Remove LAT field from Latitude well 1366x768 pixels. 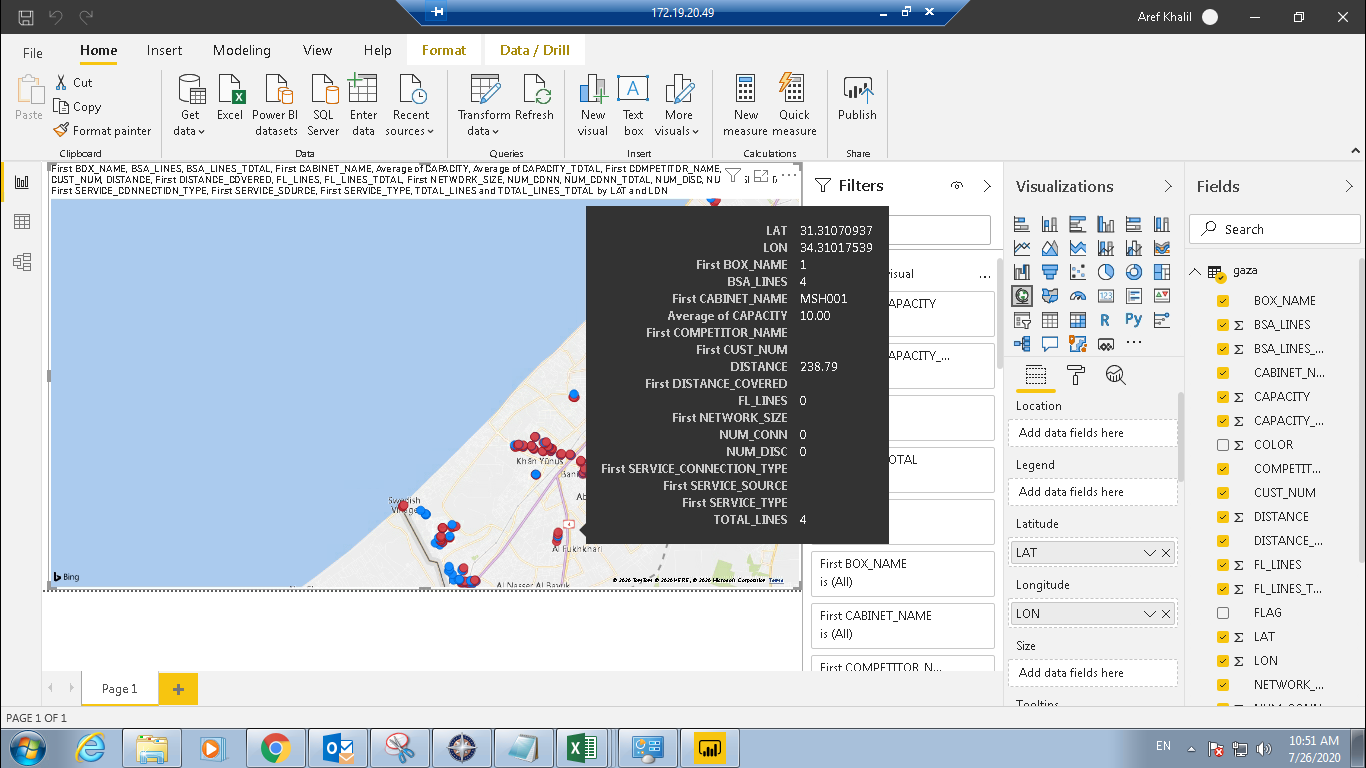pos(1166,553)
